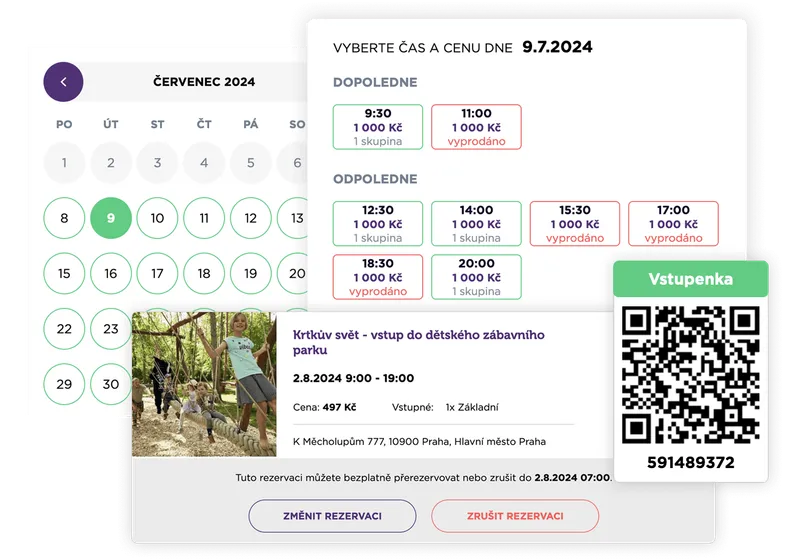Choose day 18 in the calendar
The height and width of the screenshot is (560, 800).
tap(204, 273)
